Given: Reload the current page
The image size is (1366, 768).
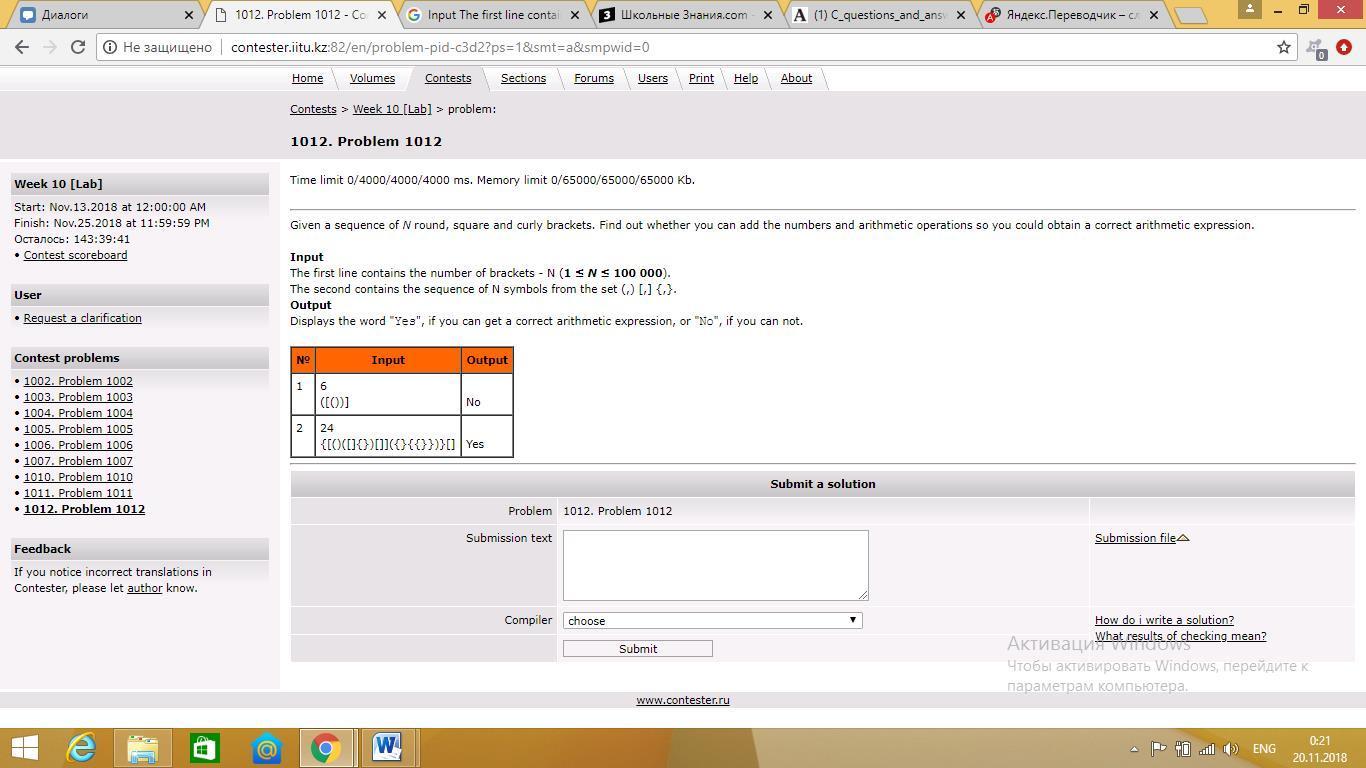Looking at the screenshot, I should [77, 47].
